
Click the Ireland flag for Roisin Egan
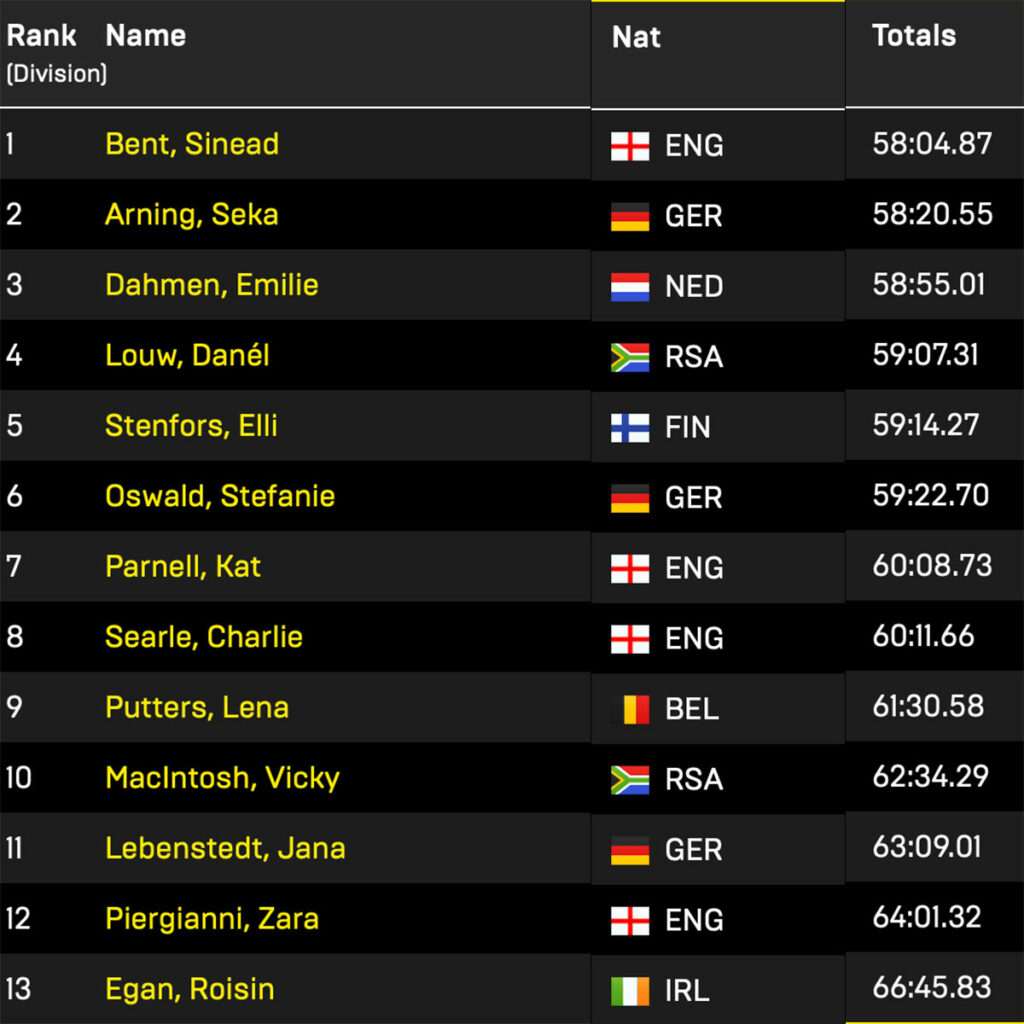[630, 991]
